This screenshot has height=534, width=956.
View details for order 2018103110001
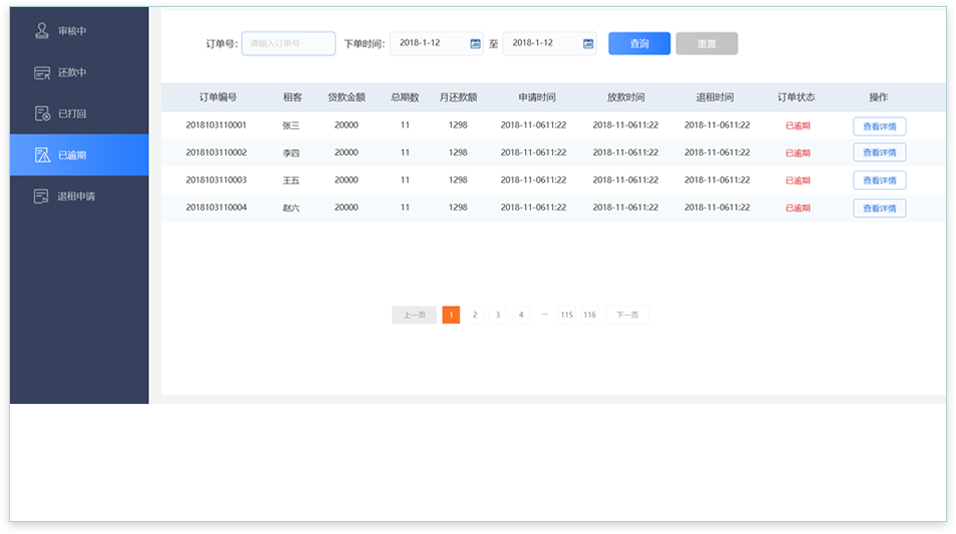click(x=879, y=126)
